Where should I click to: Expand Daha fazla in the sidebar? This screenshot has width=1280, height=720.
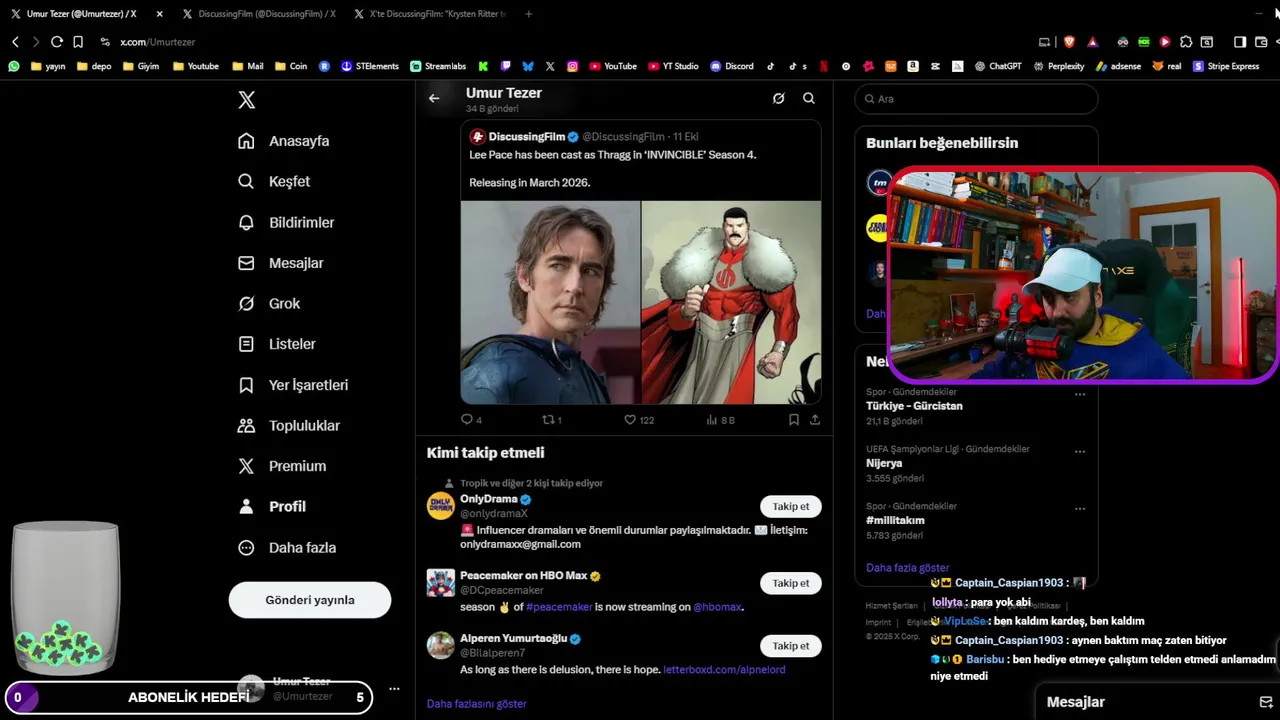(287, 547)
